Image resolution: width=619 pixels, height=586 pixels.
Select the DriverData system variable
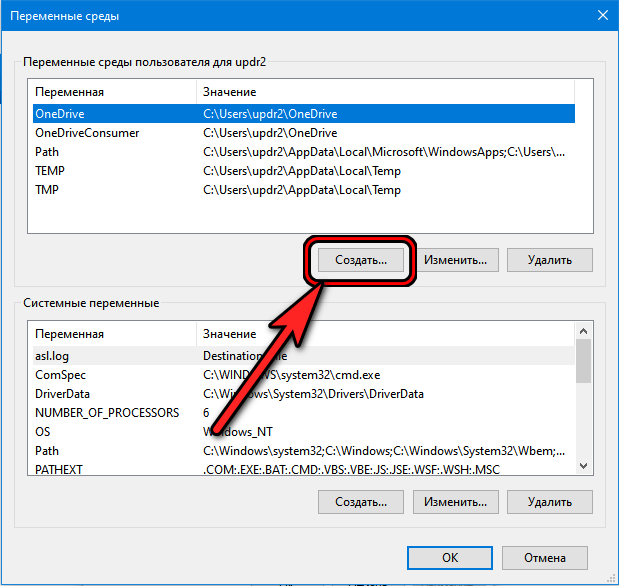point(62,393)
